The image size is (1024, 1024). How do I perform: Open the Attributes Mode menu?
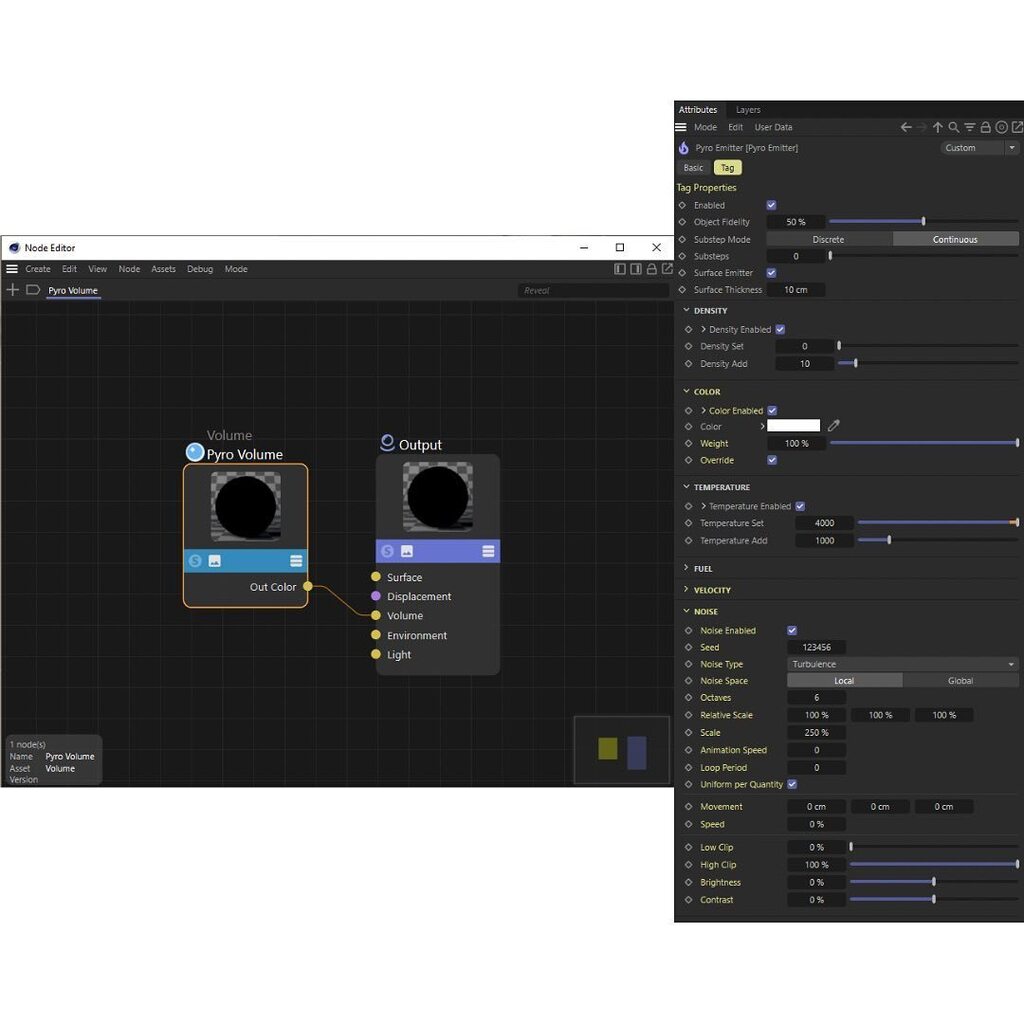pos(705,127)
